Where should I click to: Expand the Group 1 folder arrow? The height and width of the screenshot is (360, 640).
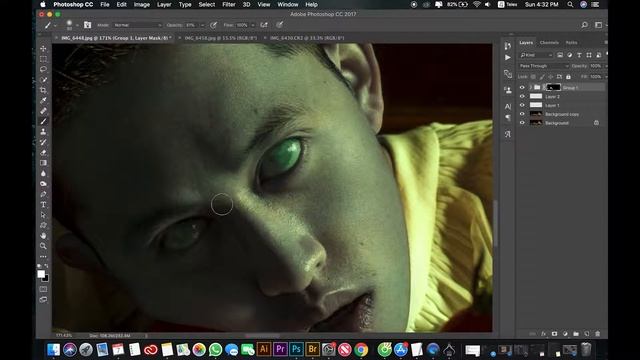click(x=531, y=87)
